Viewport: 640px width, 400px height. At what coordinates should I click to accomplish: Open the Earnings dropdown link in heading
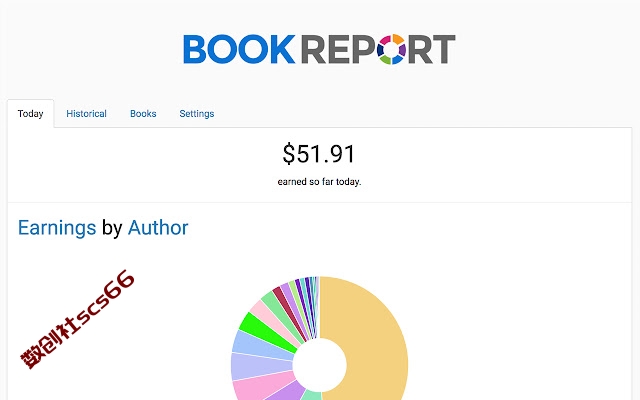click(57, 228)
